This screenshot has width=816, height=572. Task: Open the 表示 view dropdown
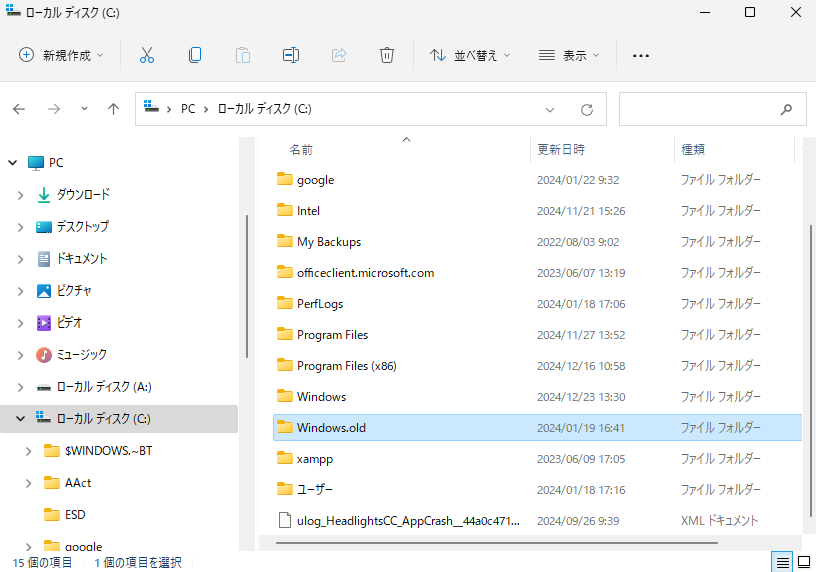[x=569, y=55]
